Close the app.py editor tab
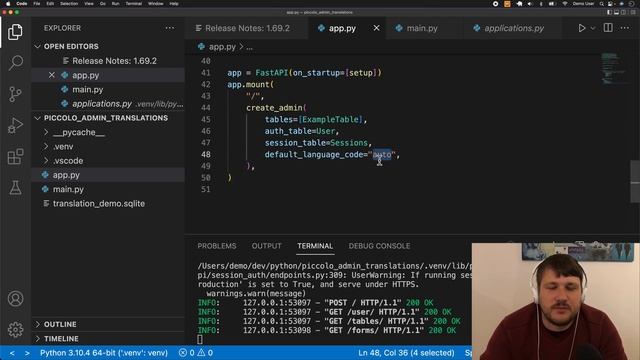640x360 pixels. (376, 28)
